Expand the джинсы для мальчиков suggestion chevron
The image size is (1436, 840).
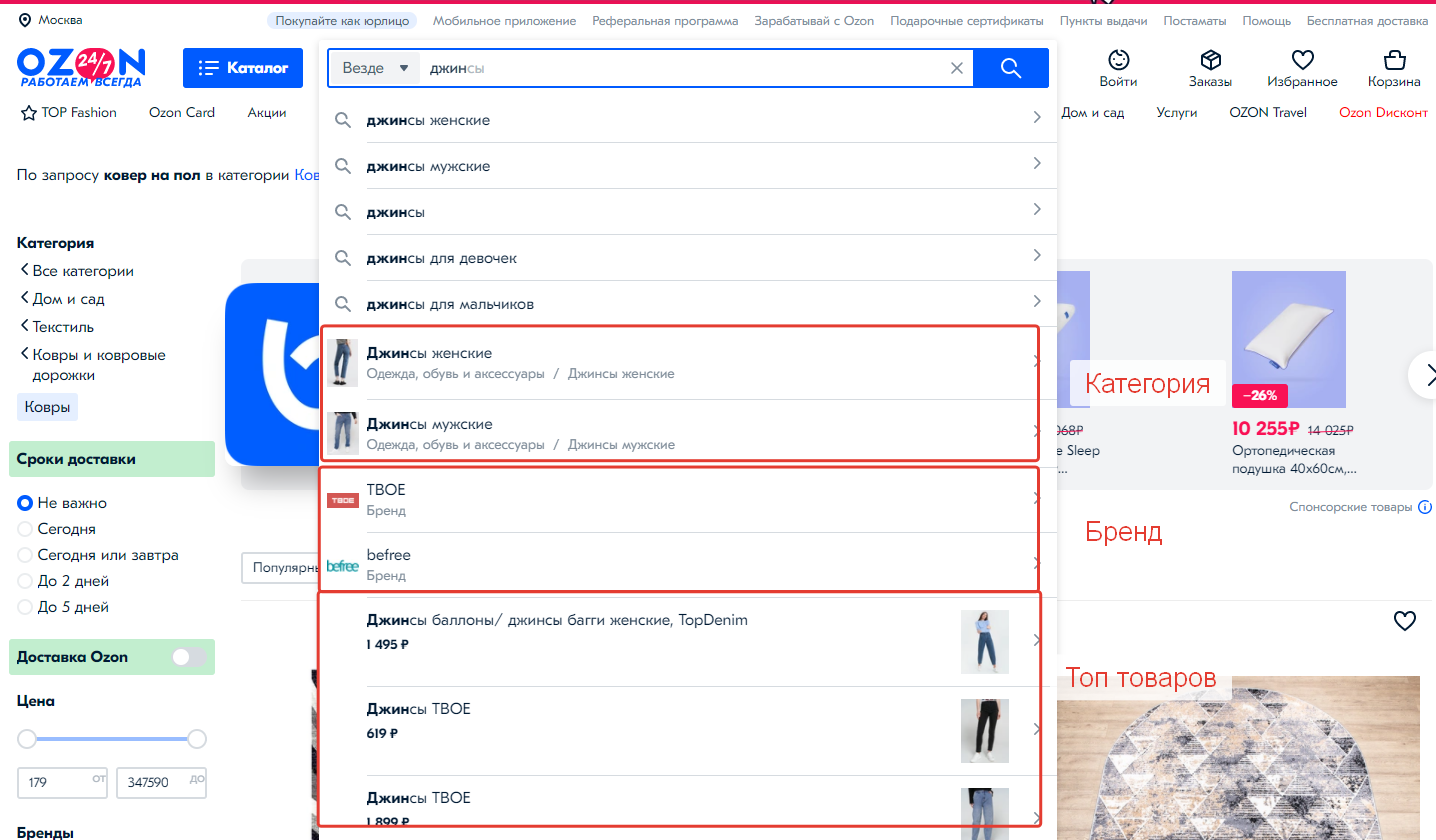coord(1037,302)
